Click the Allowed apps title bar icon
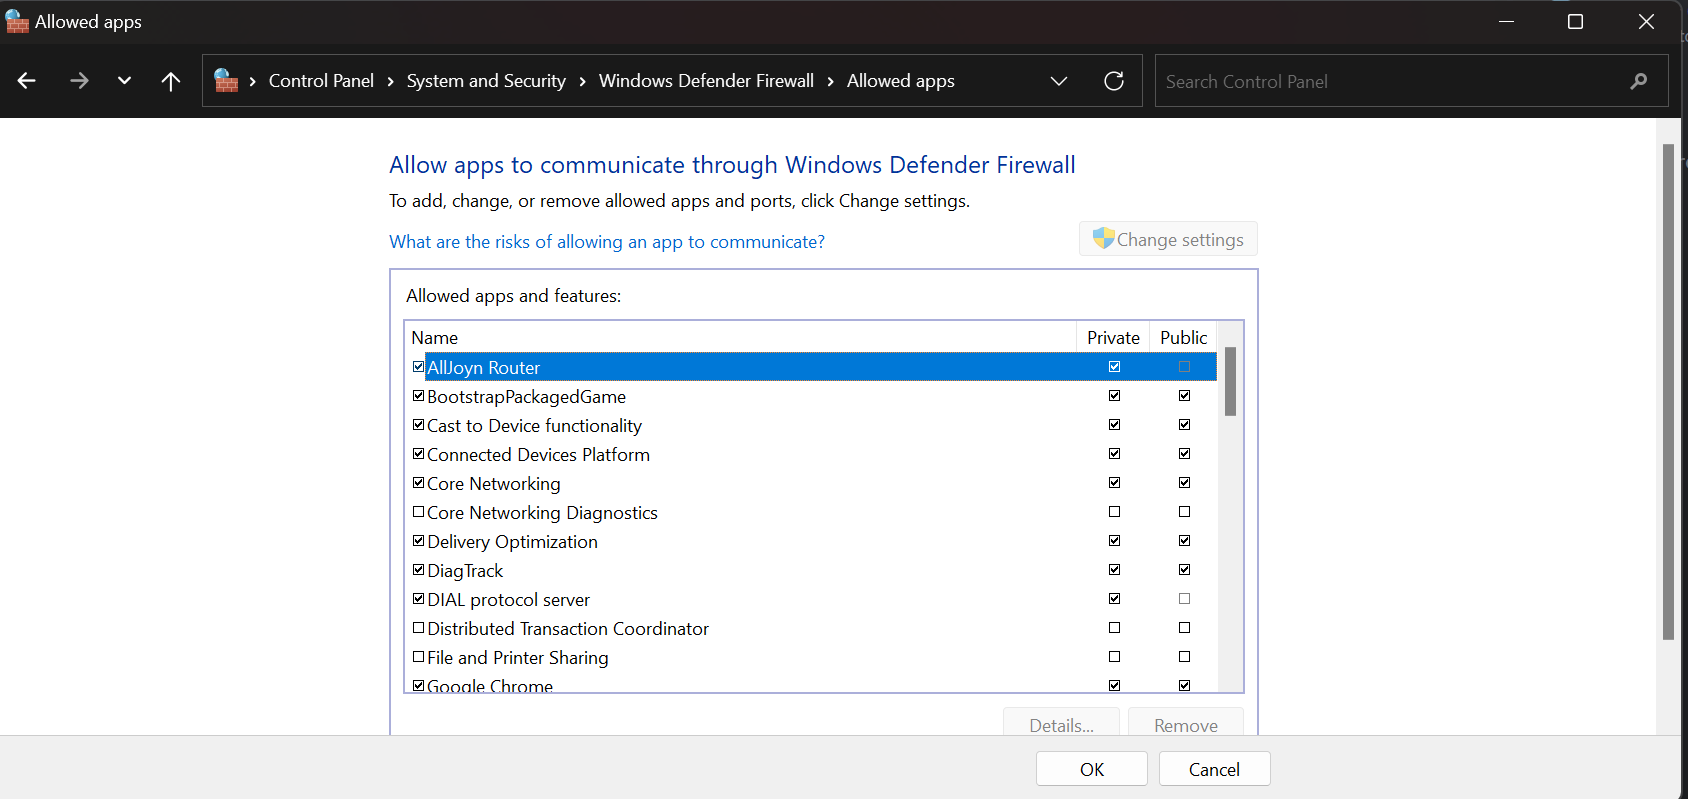Image resolution: width=1688 pixels, height=799 pixels. point(17,22)
